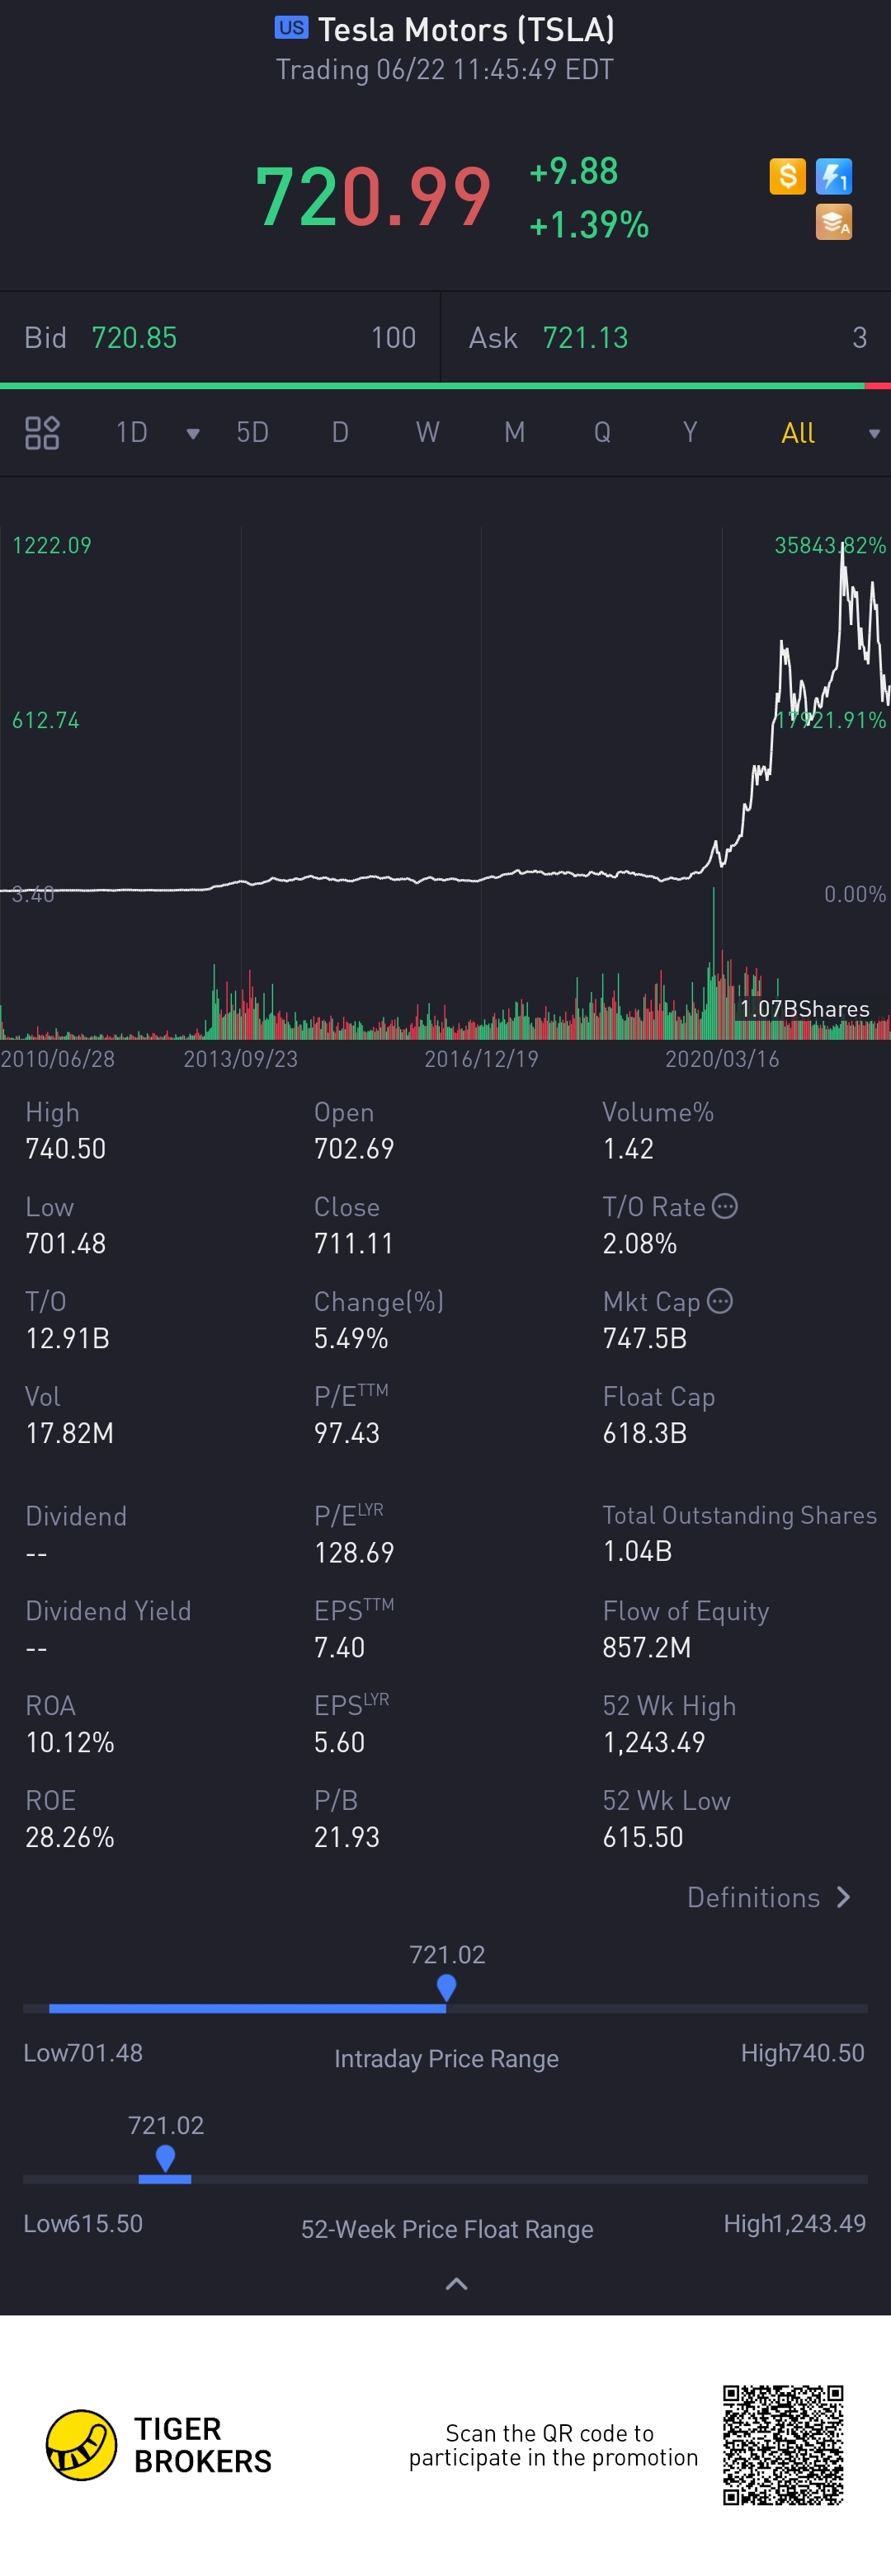The width and height of the screenshot is (891, 2576).
Task: Switch to the M monthly chart tab
Action: [x=515, y=433]
